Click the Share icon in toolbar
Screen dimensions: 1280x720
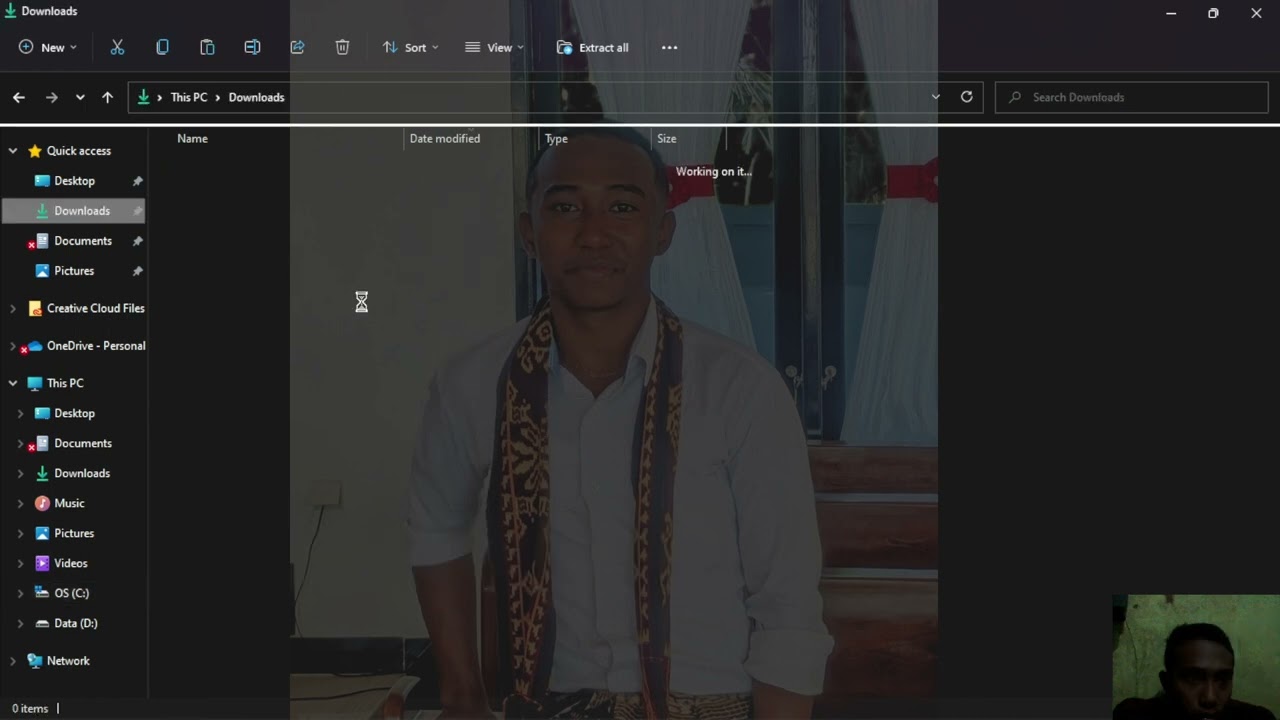click(297, 47)
